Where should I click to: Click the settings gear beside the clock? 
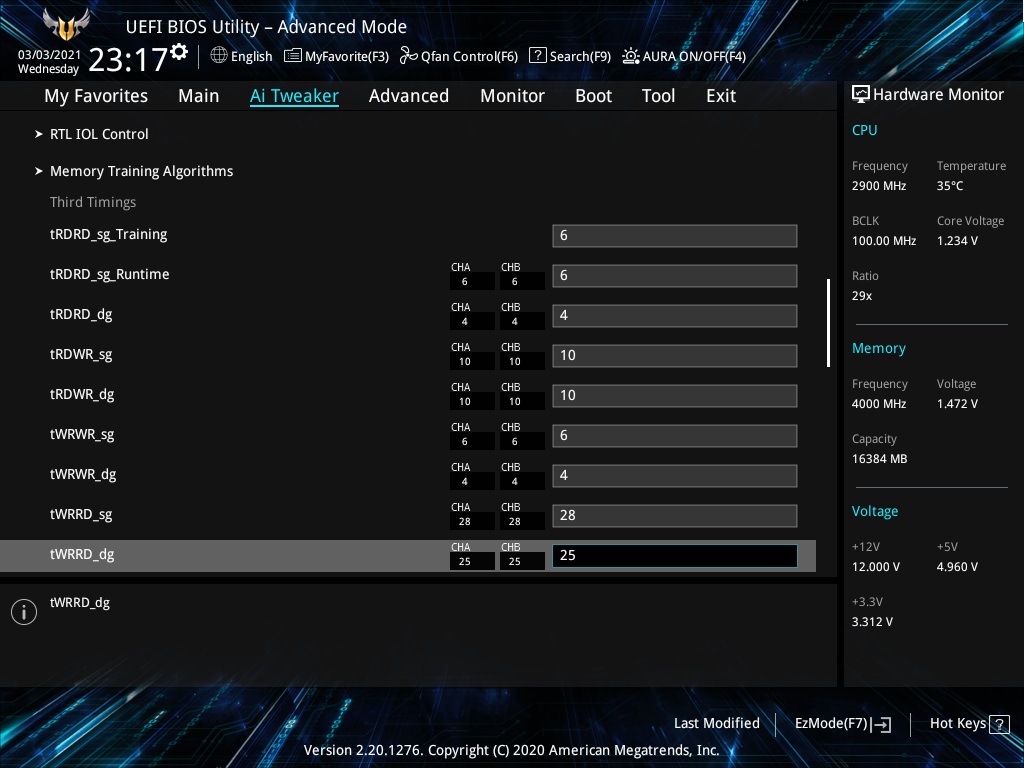[179, 52]
